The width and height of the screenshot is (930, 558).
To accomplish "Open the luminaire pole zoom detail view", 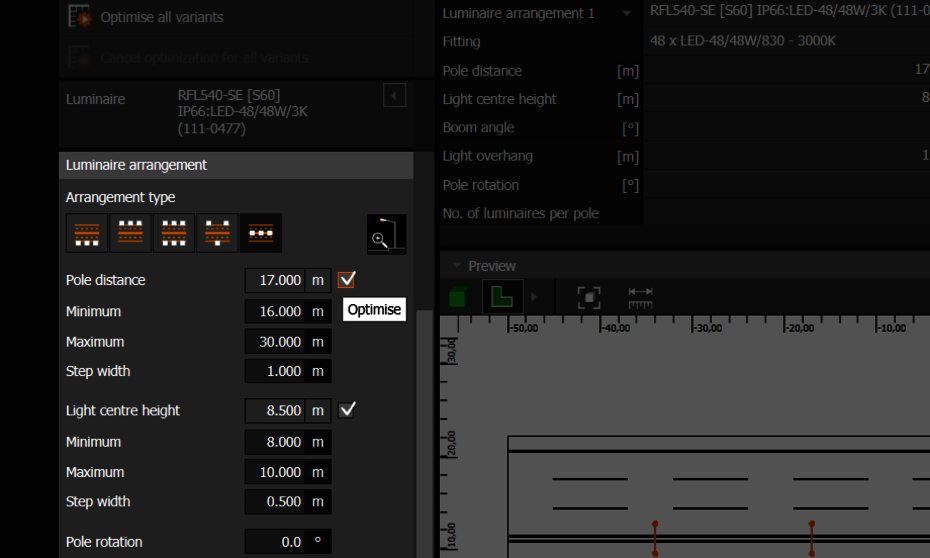I will [x=386, y=234].
